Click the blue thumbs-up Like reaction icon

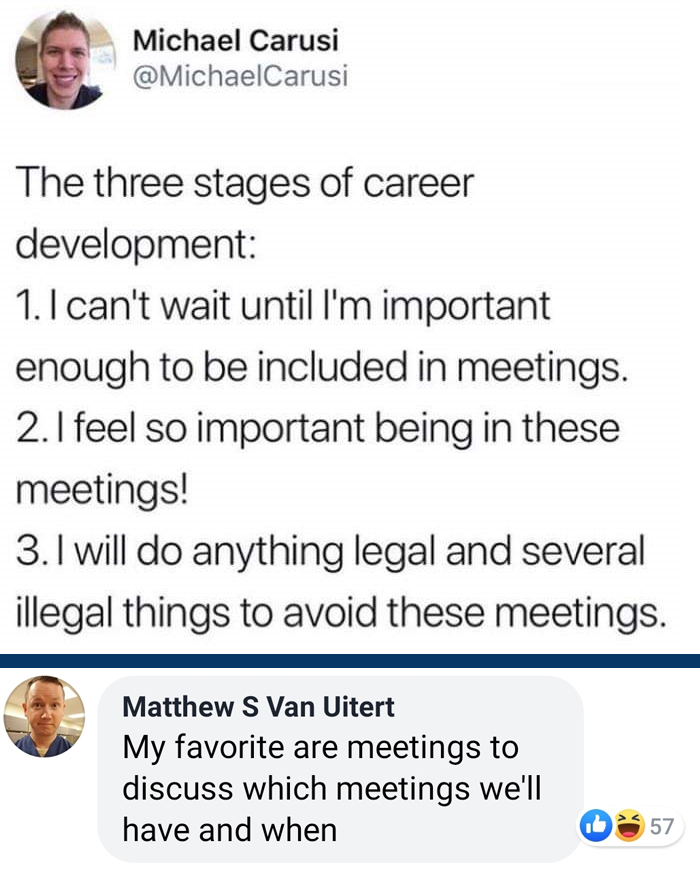pos(597,826)
